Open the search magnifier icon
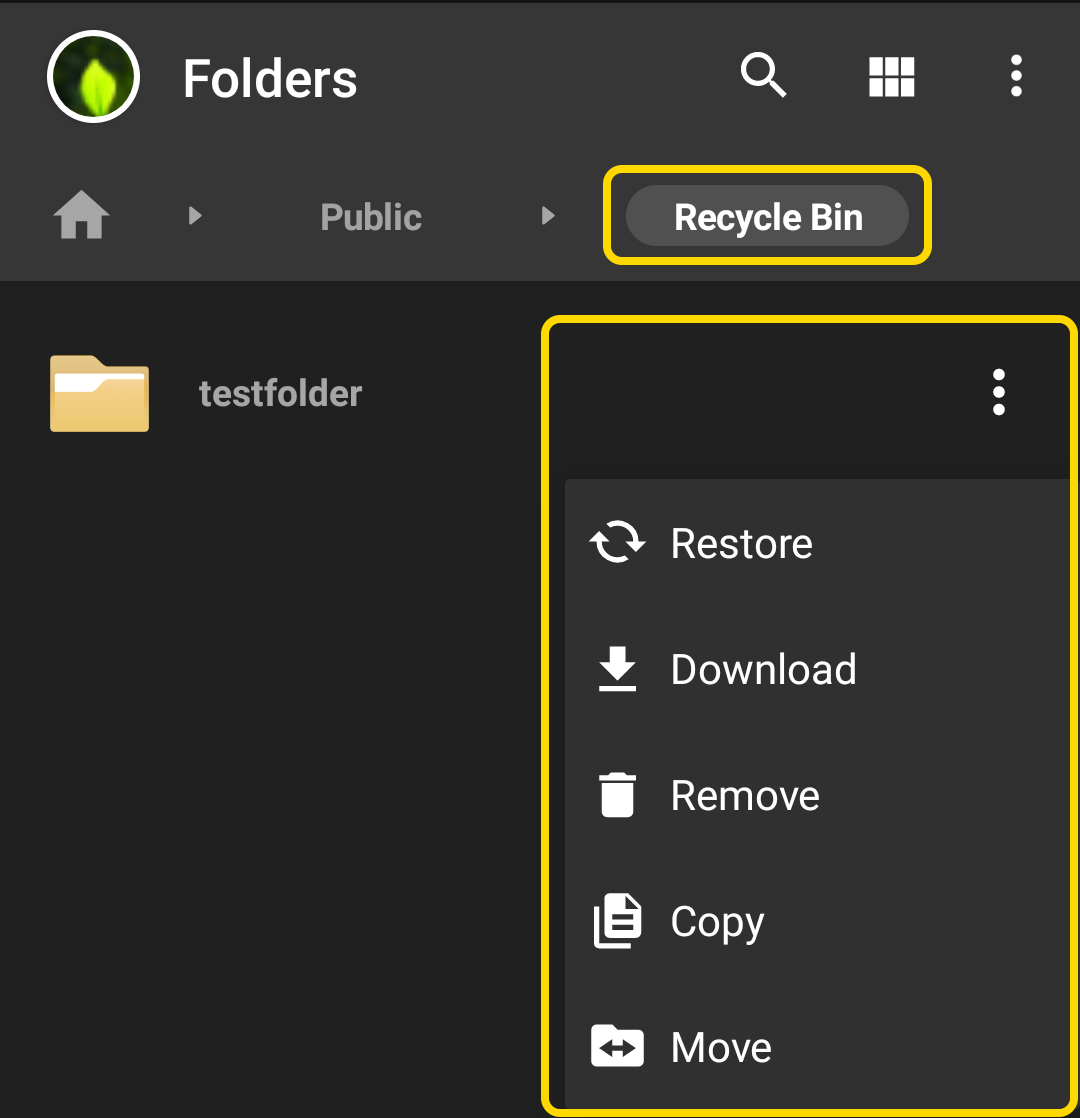 [763, 75]
